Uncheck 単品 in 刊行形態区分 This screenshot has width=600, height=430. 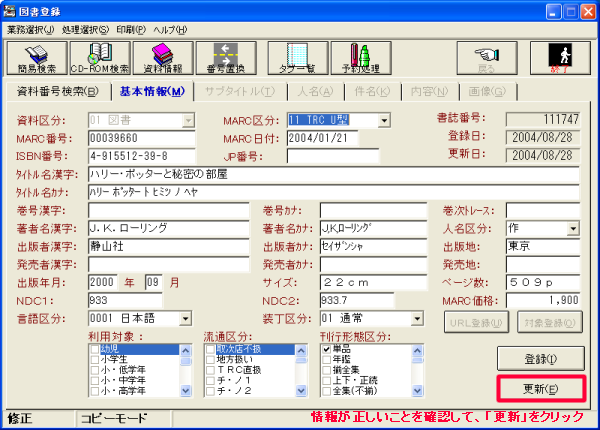(326, 349)
